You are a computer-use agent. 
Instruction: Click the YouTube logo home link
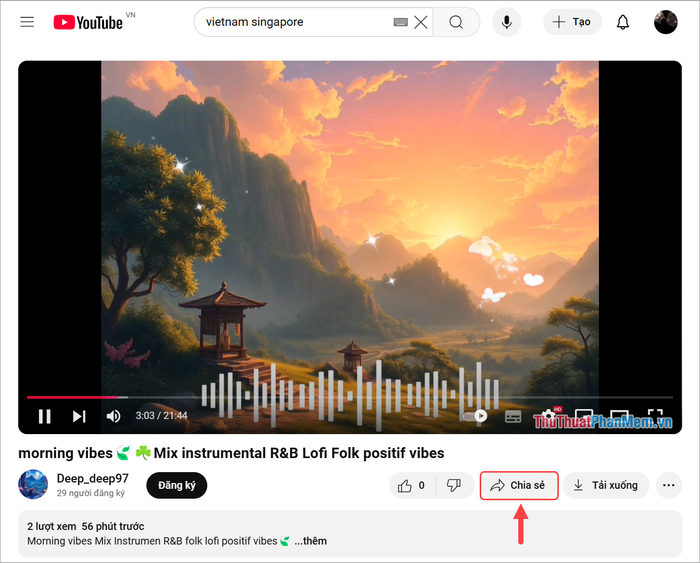pyautogui.click(x=88, y=22)
